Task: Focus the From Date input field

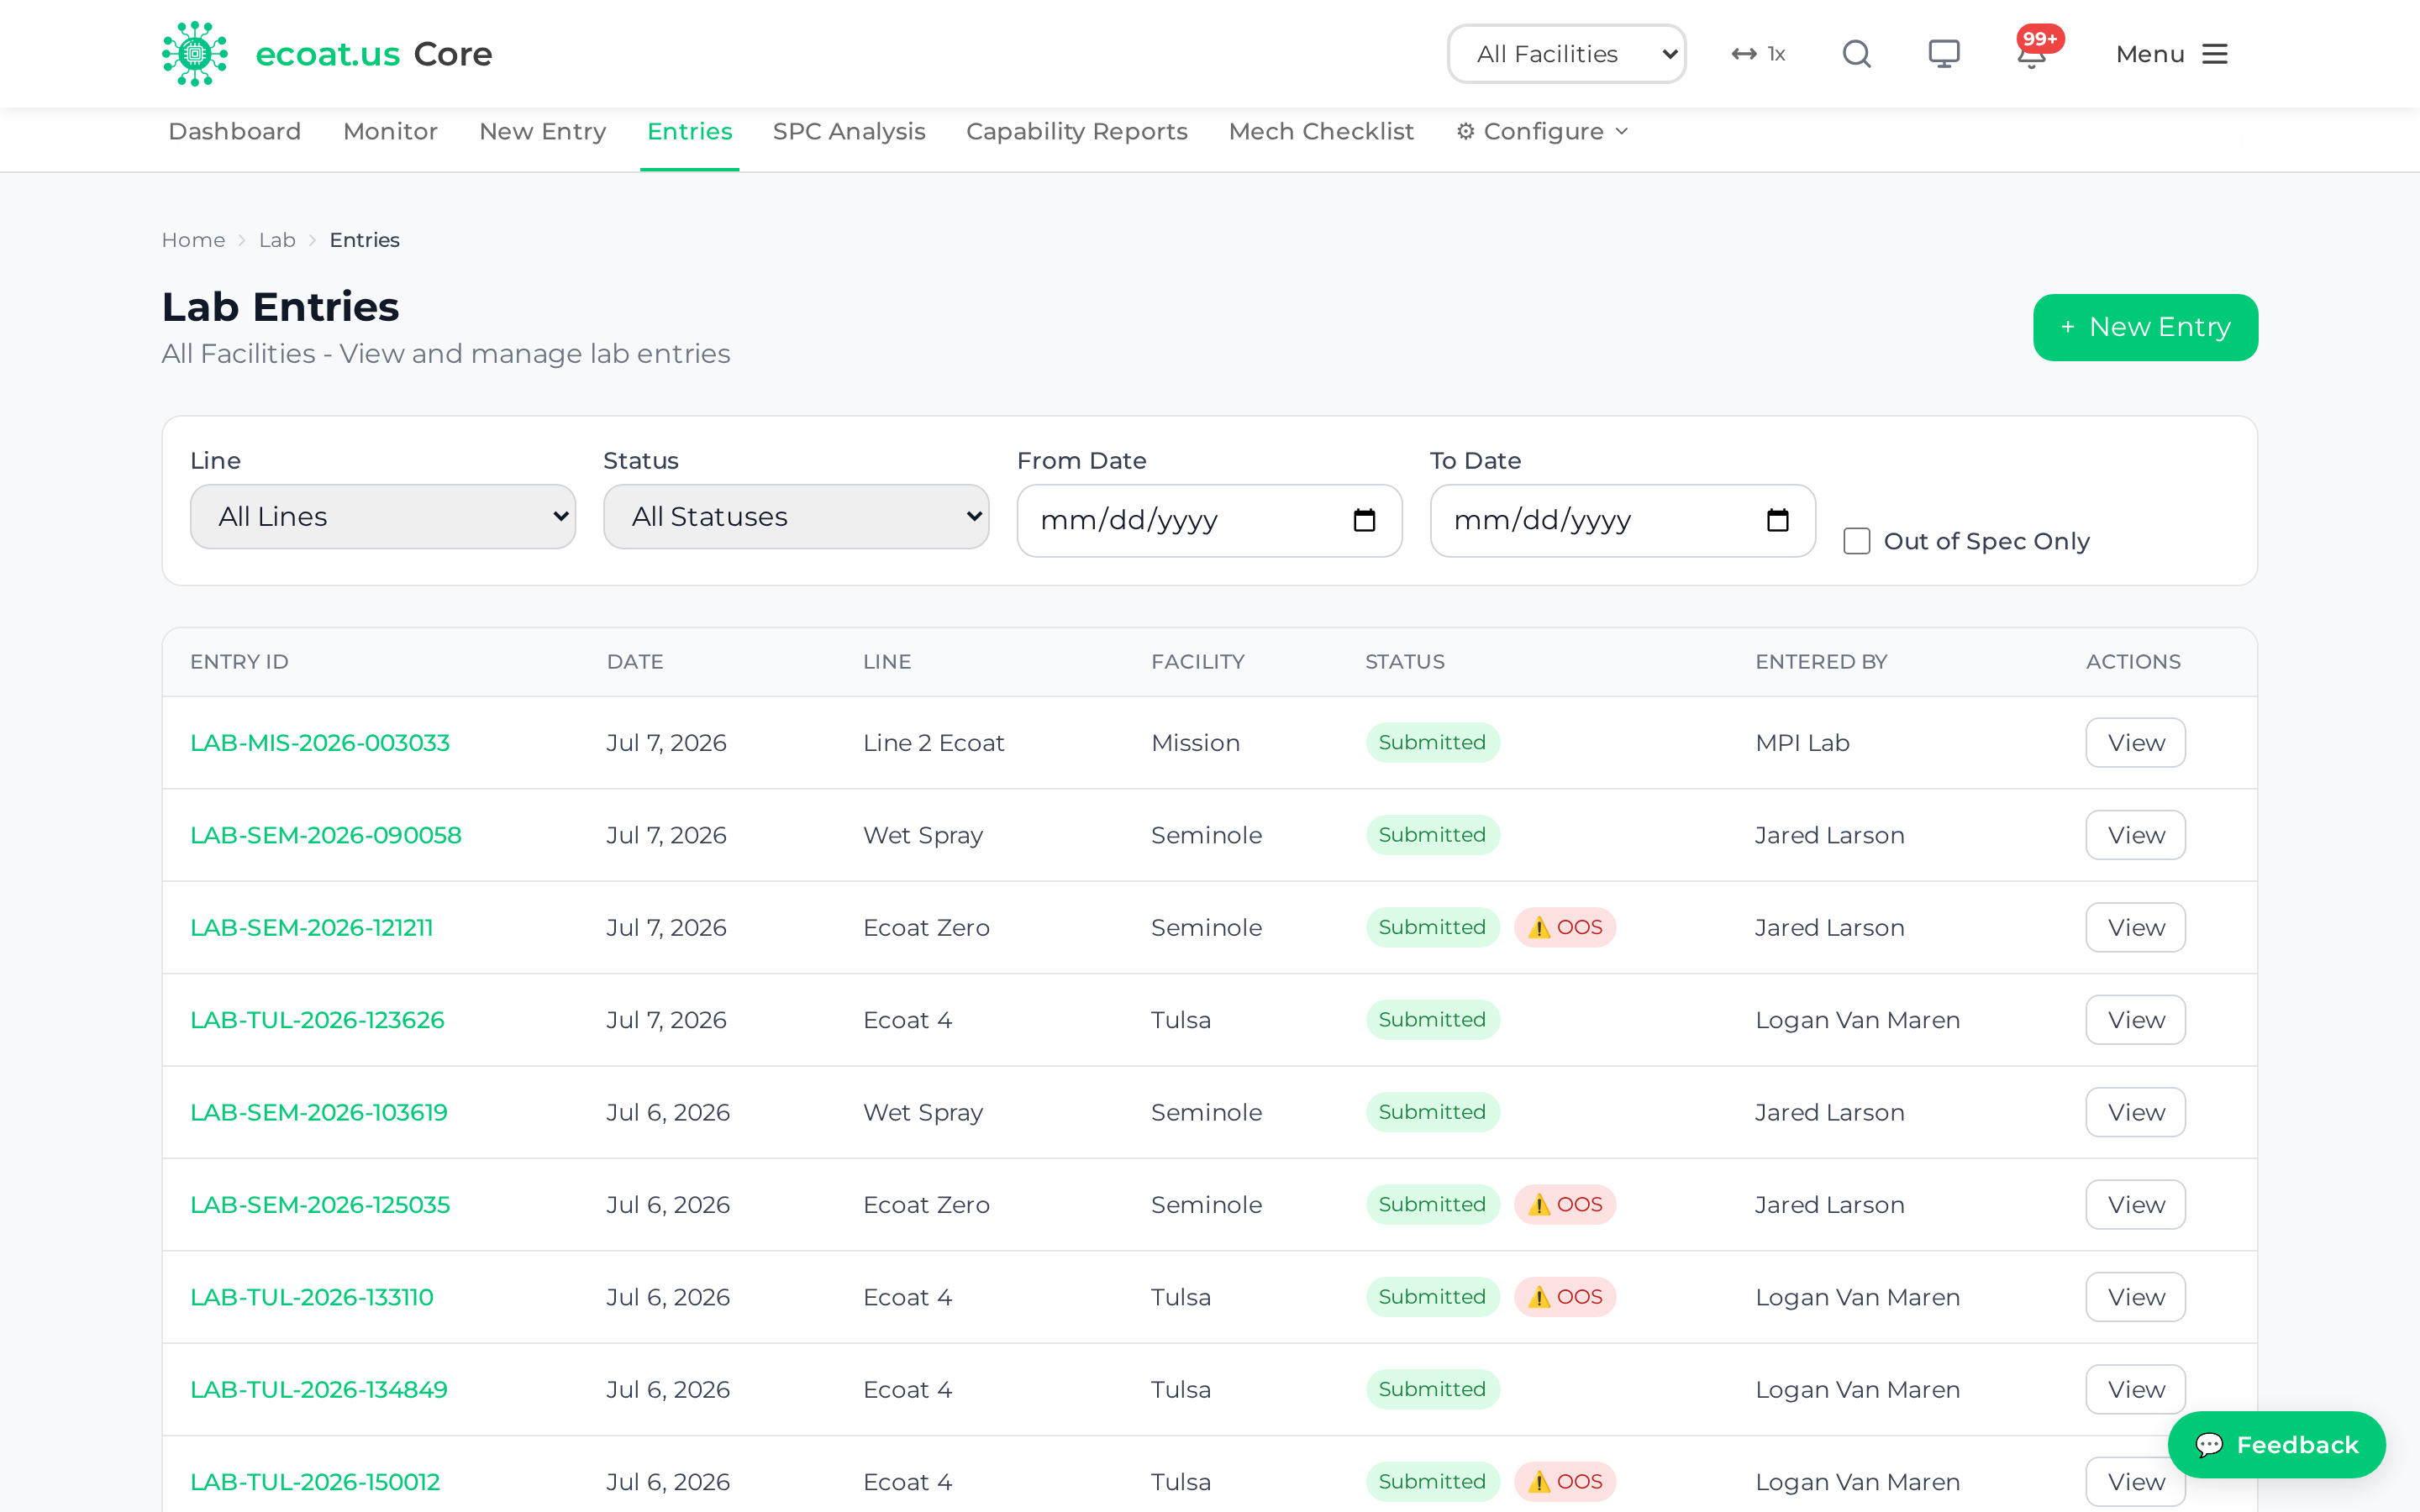Action: pos(1209,520)
